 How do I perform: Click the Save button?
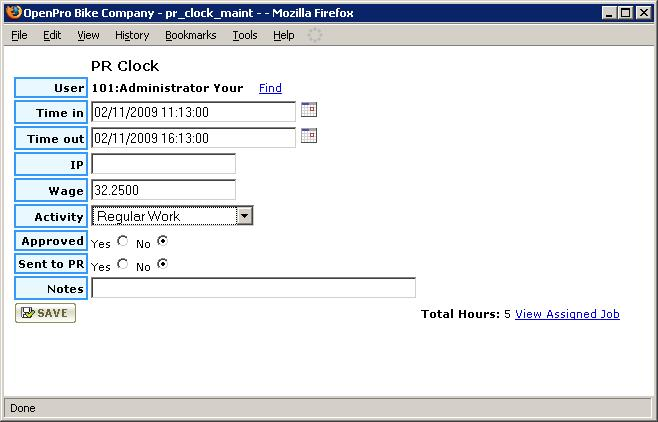[45, 313]
